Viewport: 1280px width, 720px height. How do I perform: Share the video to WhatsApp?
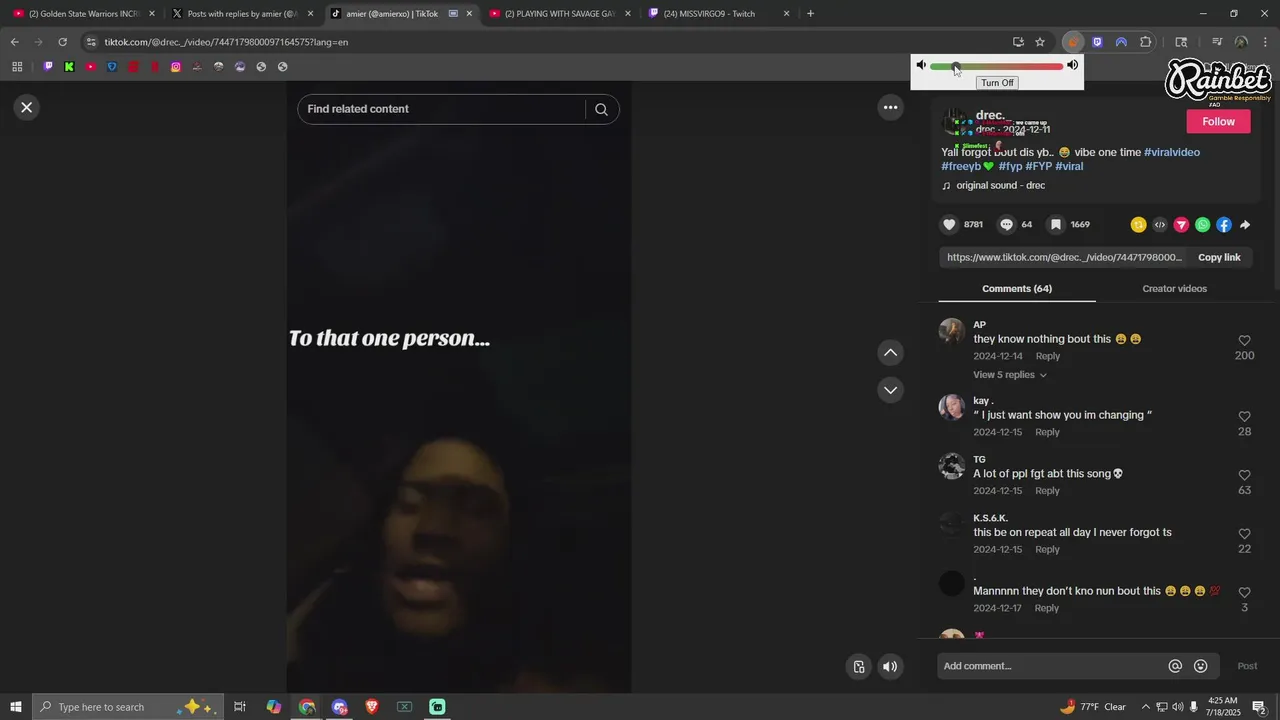[1202, 225]
